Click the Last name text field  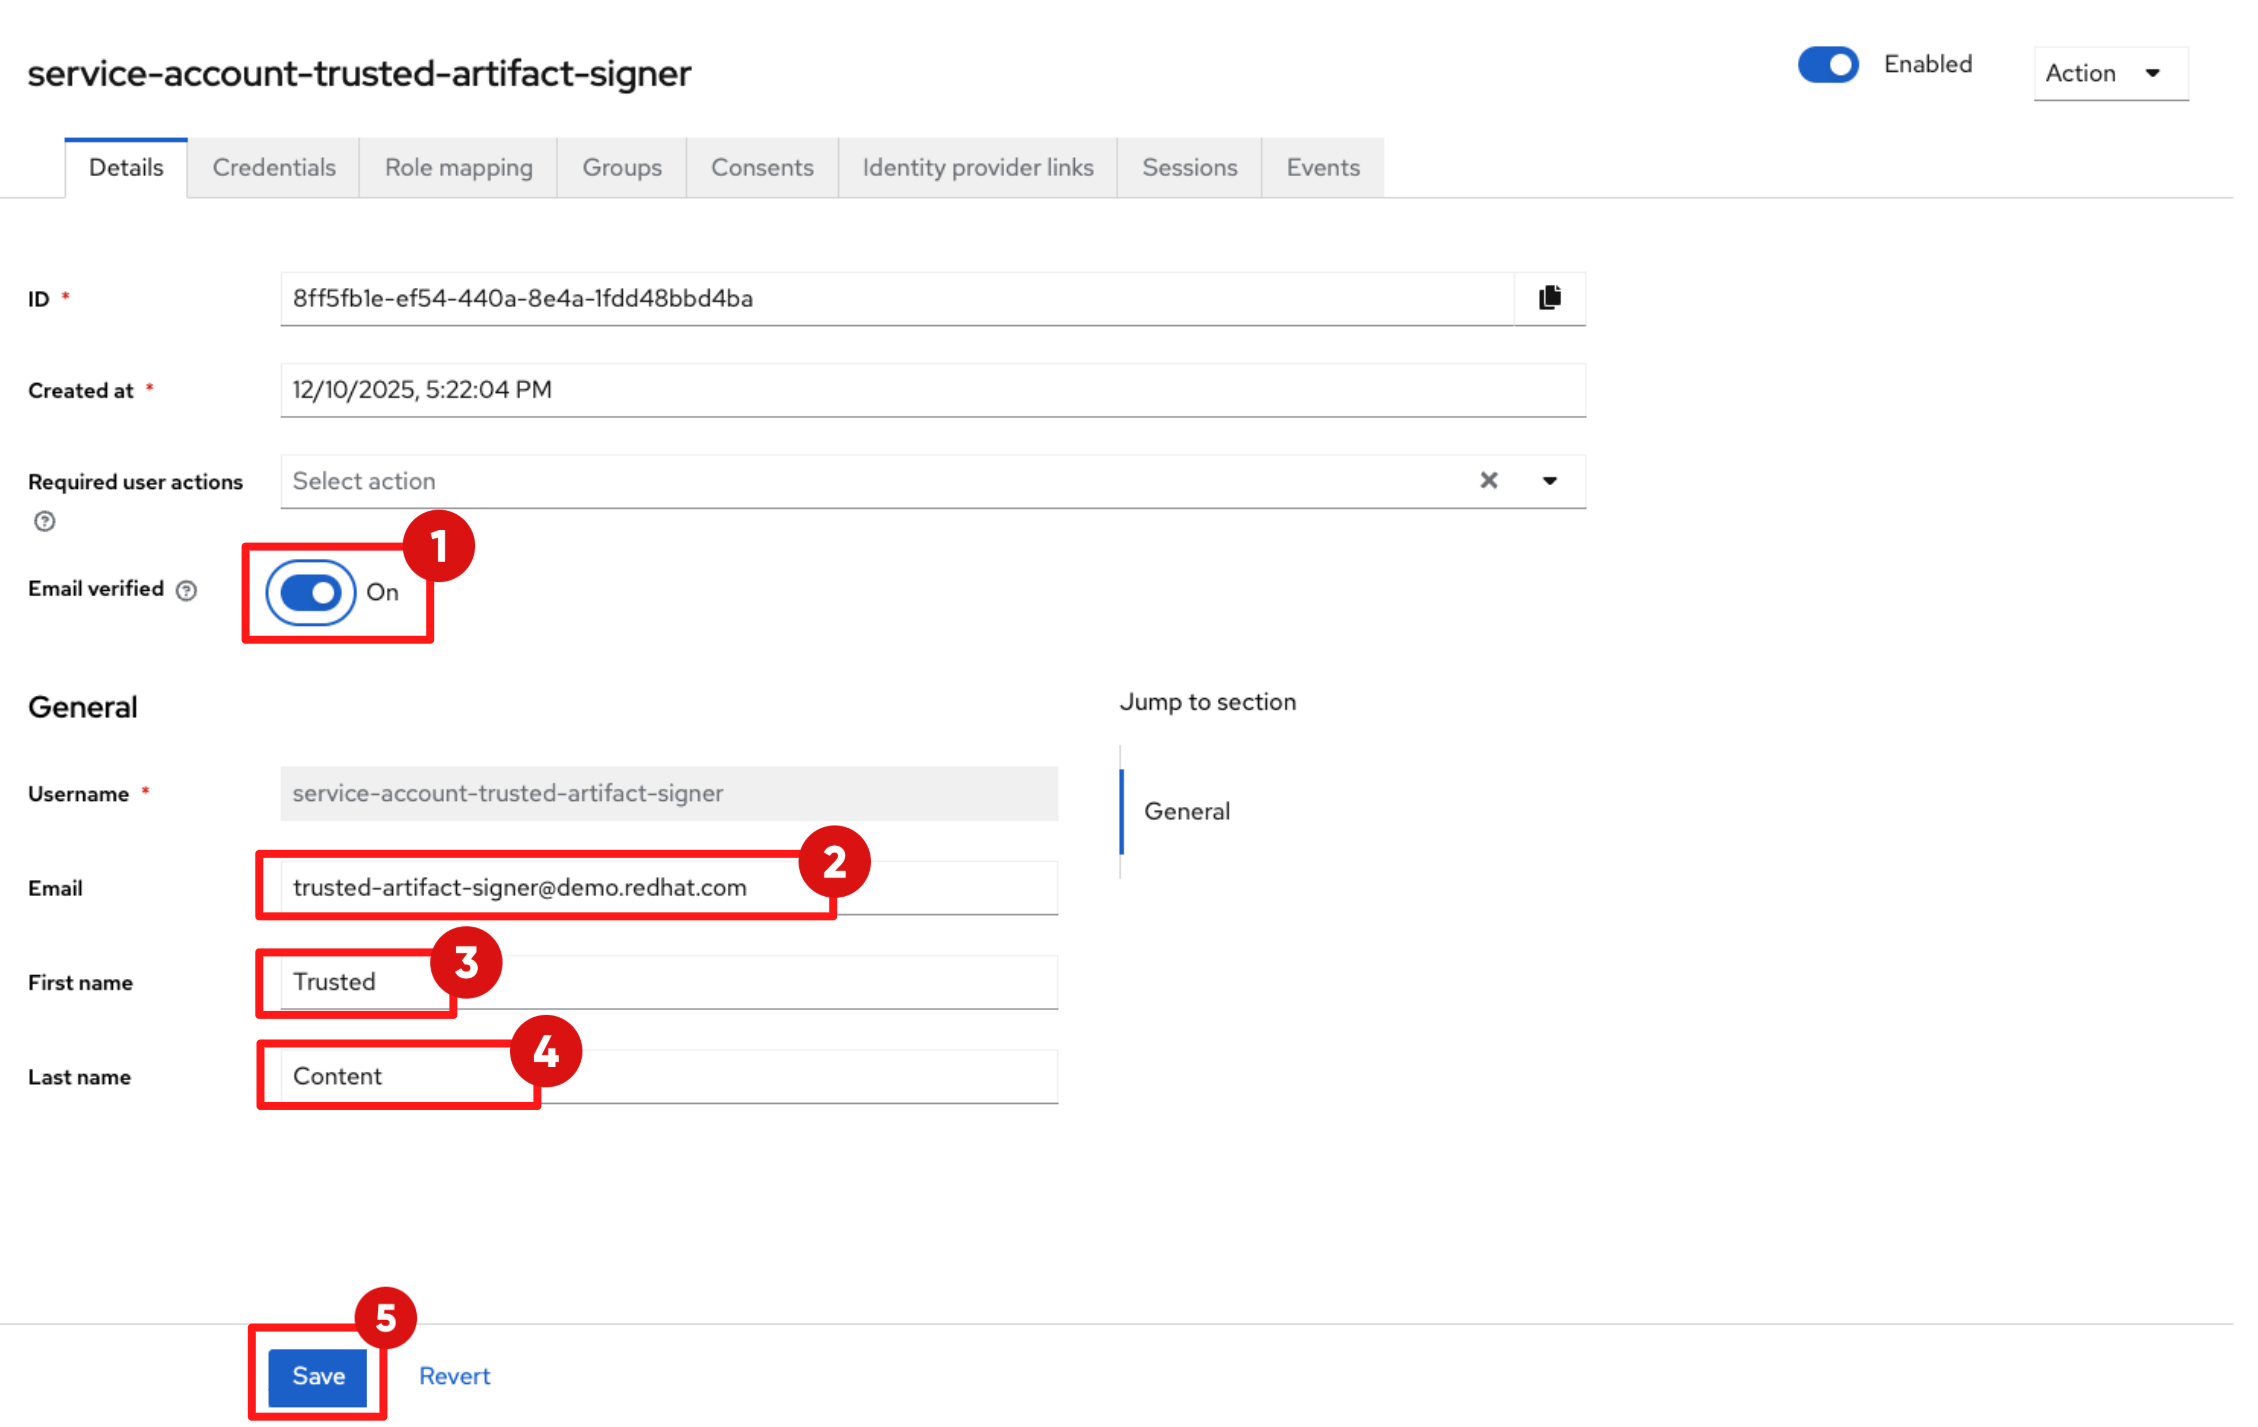coord(668,1077)
